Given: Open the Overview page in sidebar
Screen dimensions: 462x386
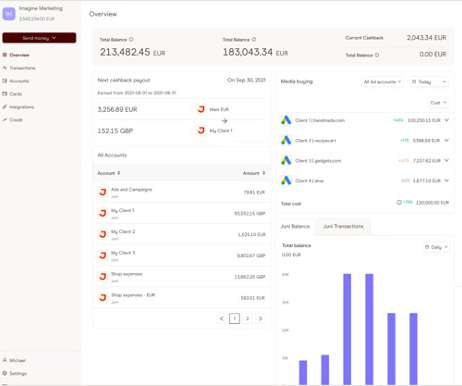Looking at the screenshot, I should pyautogui.click(x=19, y=55).
